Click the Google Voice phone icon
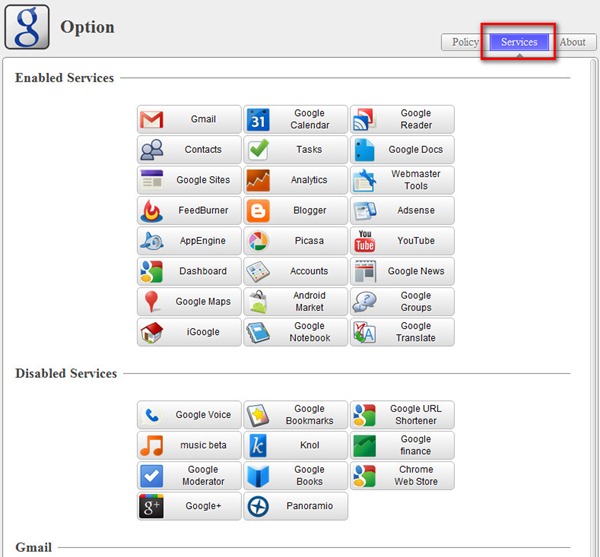This screenshot has width=600, height=557. (152, 415)
